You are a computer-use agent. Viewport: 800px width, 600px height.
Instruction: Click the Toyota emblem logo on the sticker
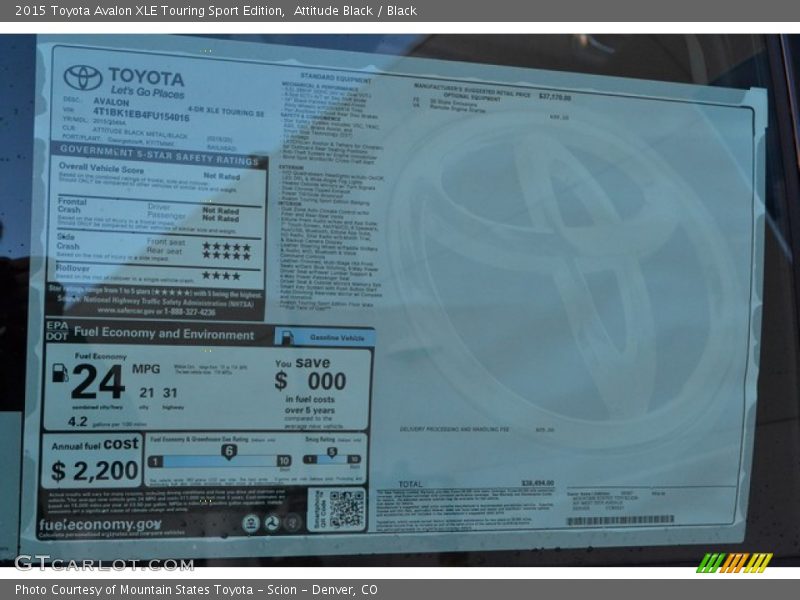click(83, 77)
